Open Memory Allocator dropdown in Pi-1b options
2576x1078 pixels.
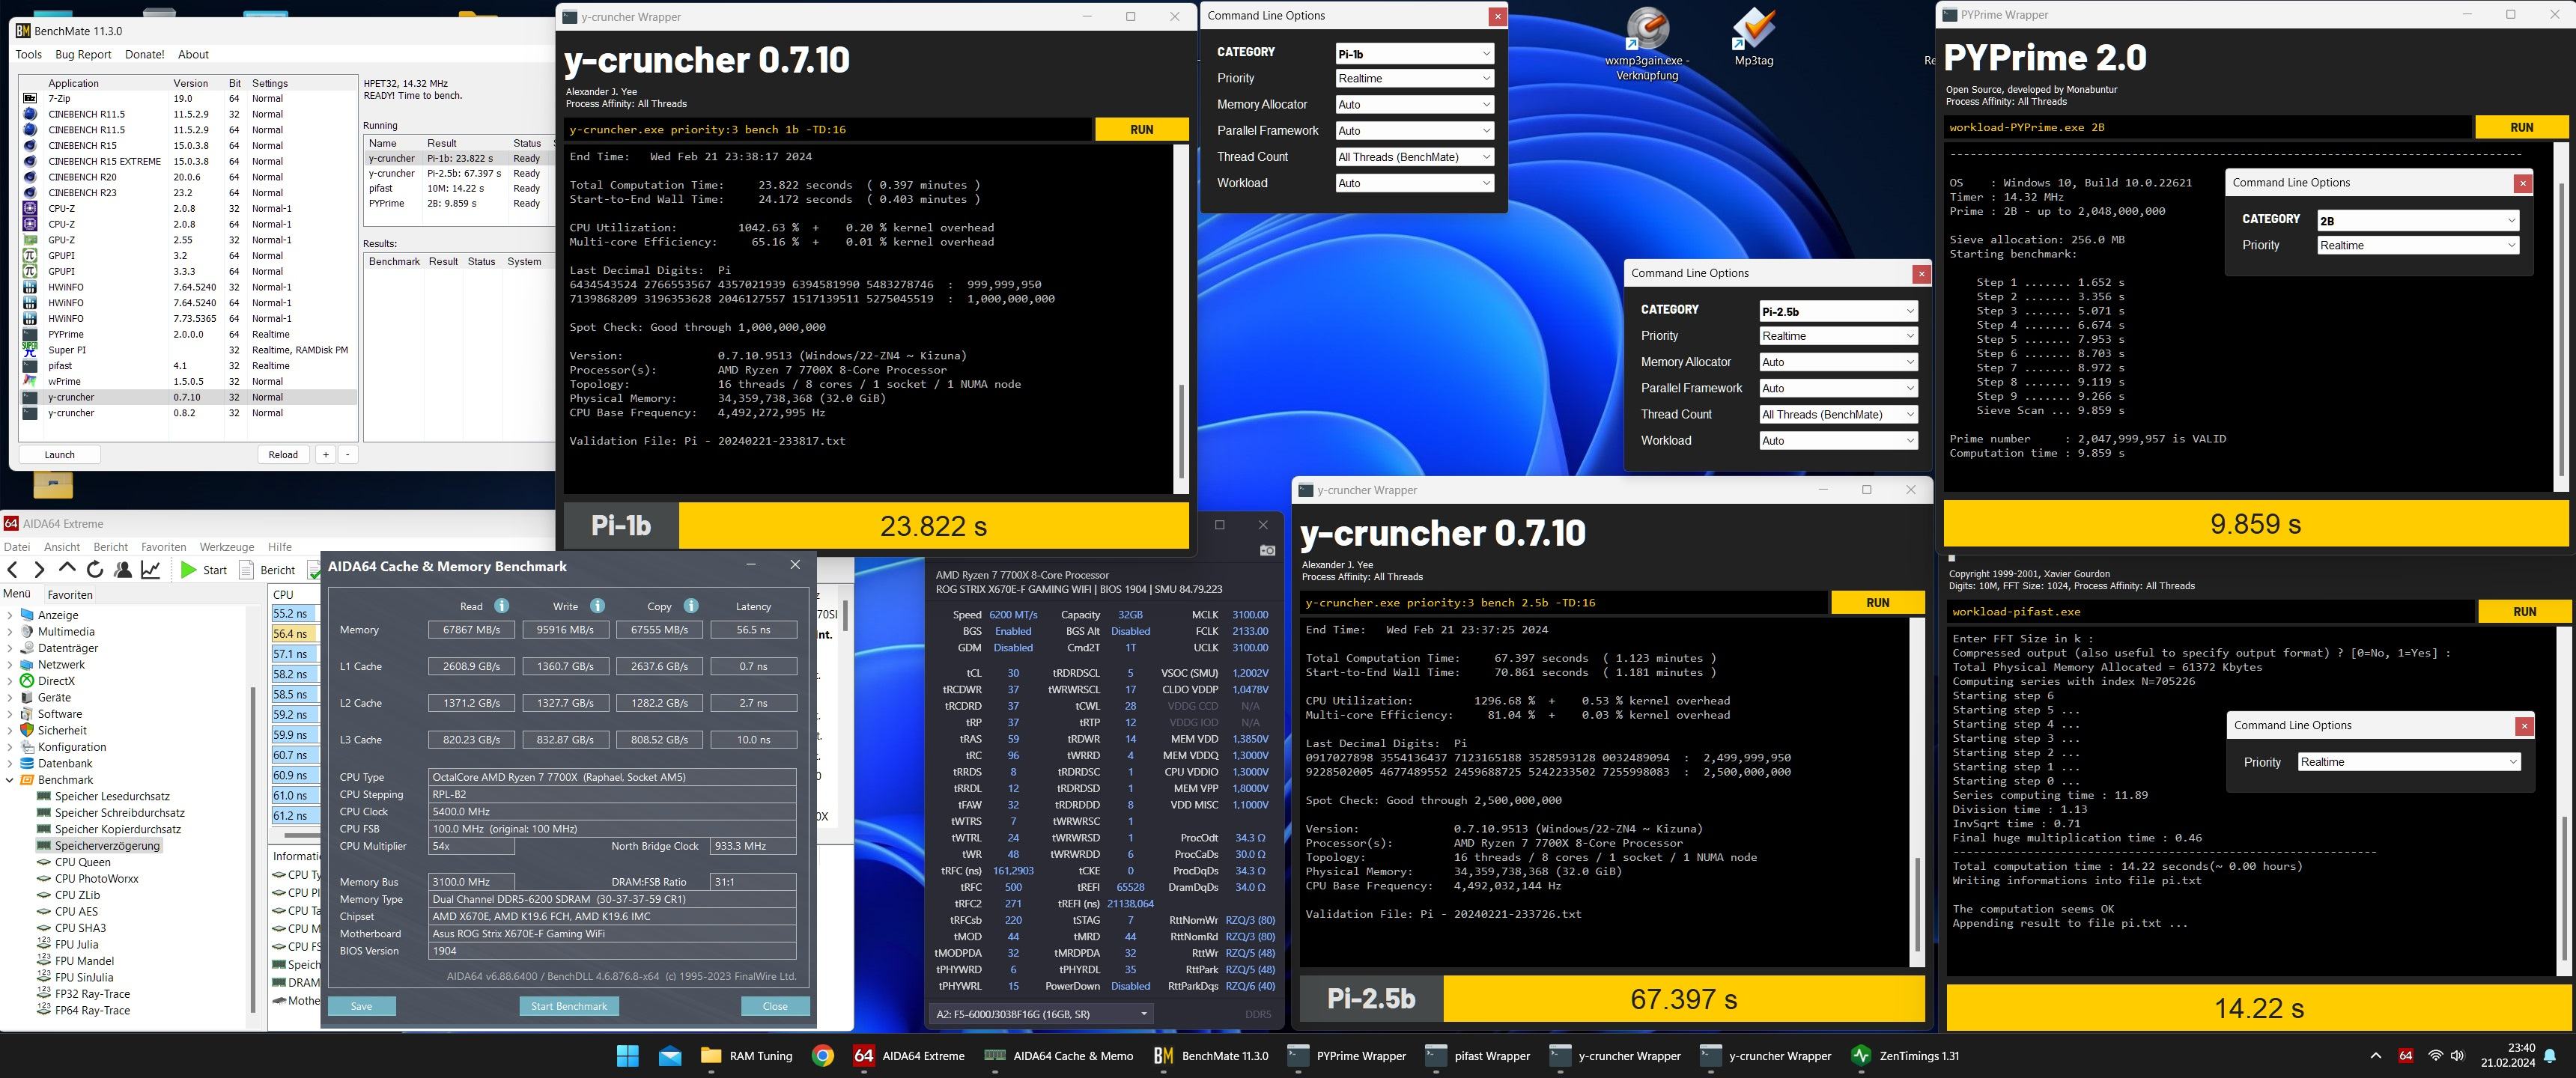(x=1414, y=104)
